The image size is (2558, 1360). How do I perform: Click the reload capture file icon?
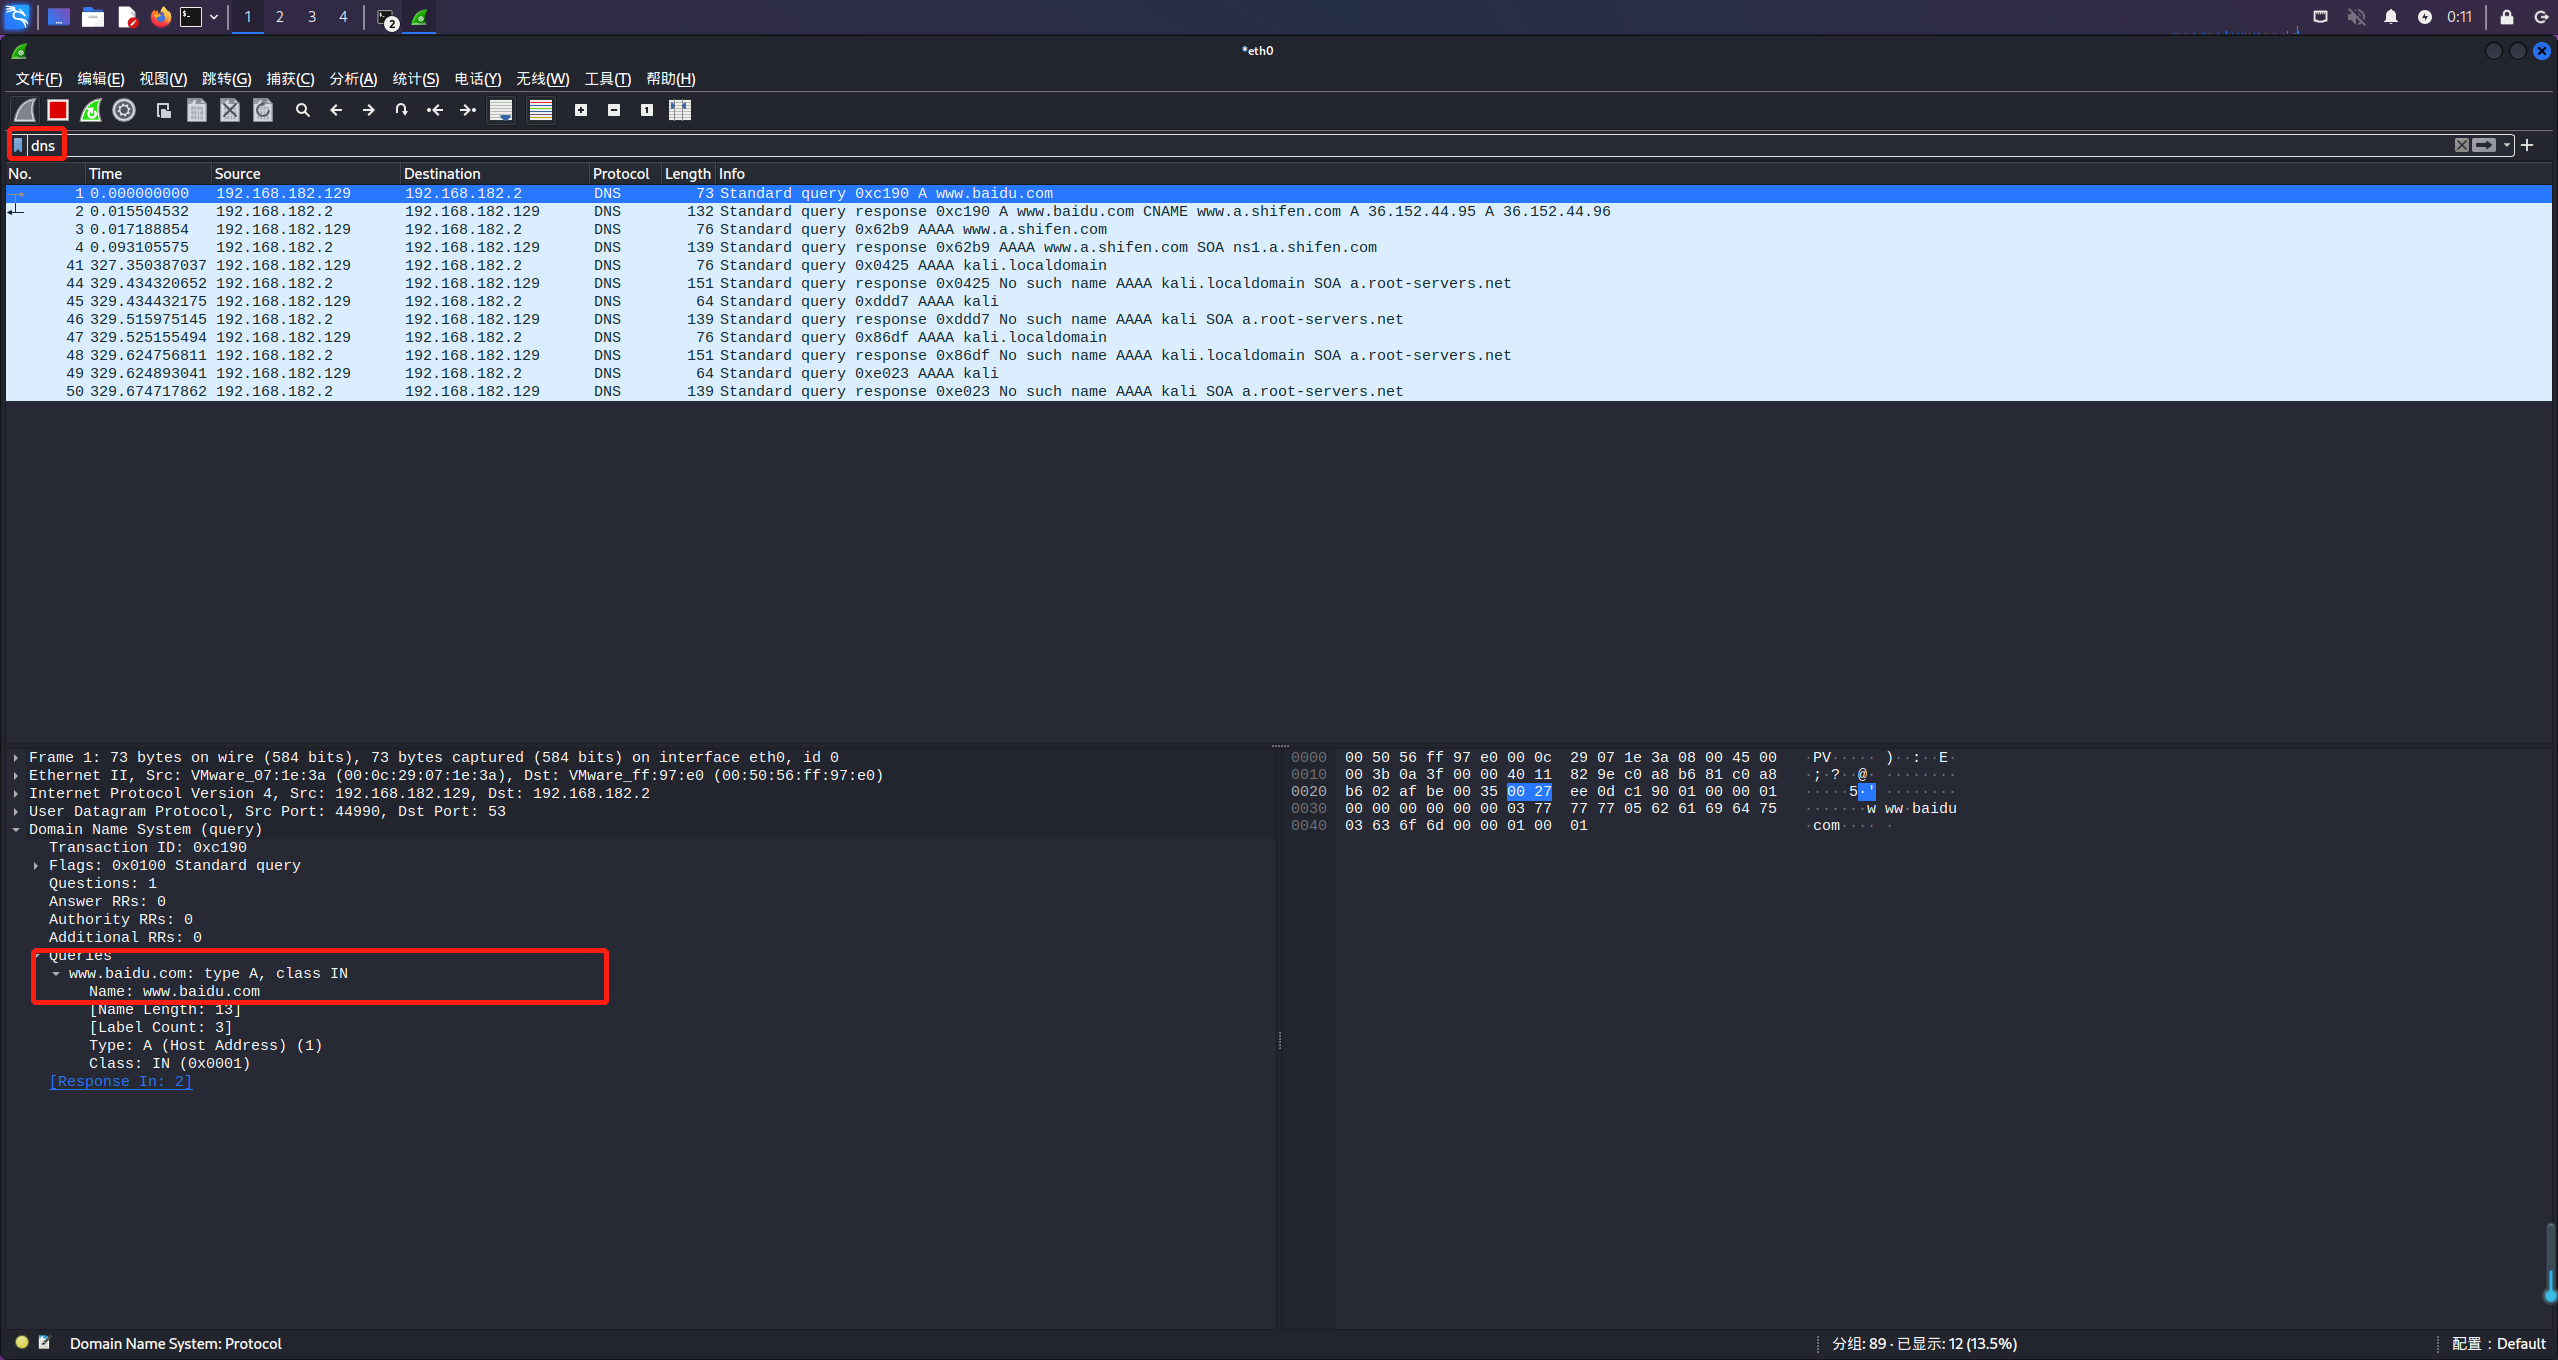coord(263,110)
